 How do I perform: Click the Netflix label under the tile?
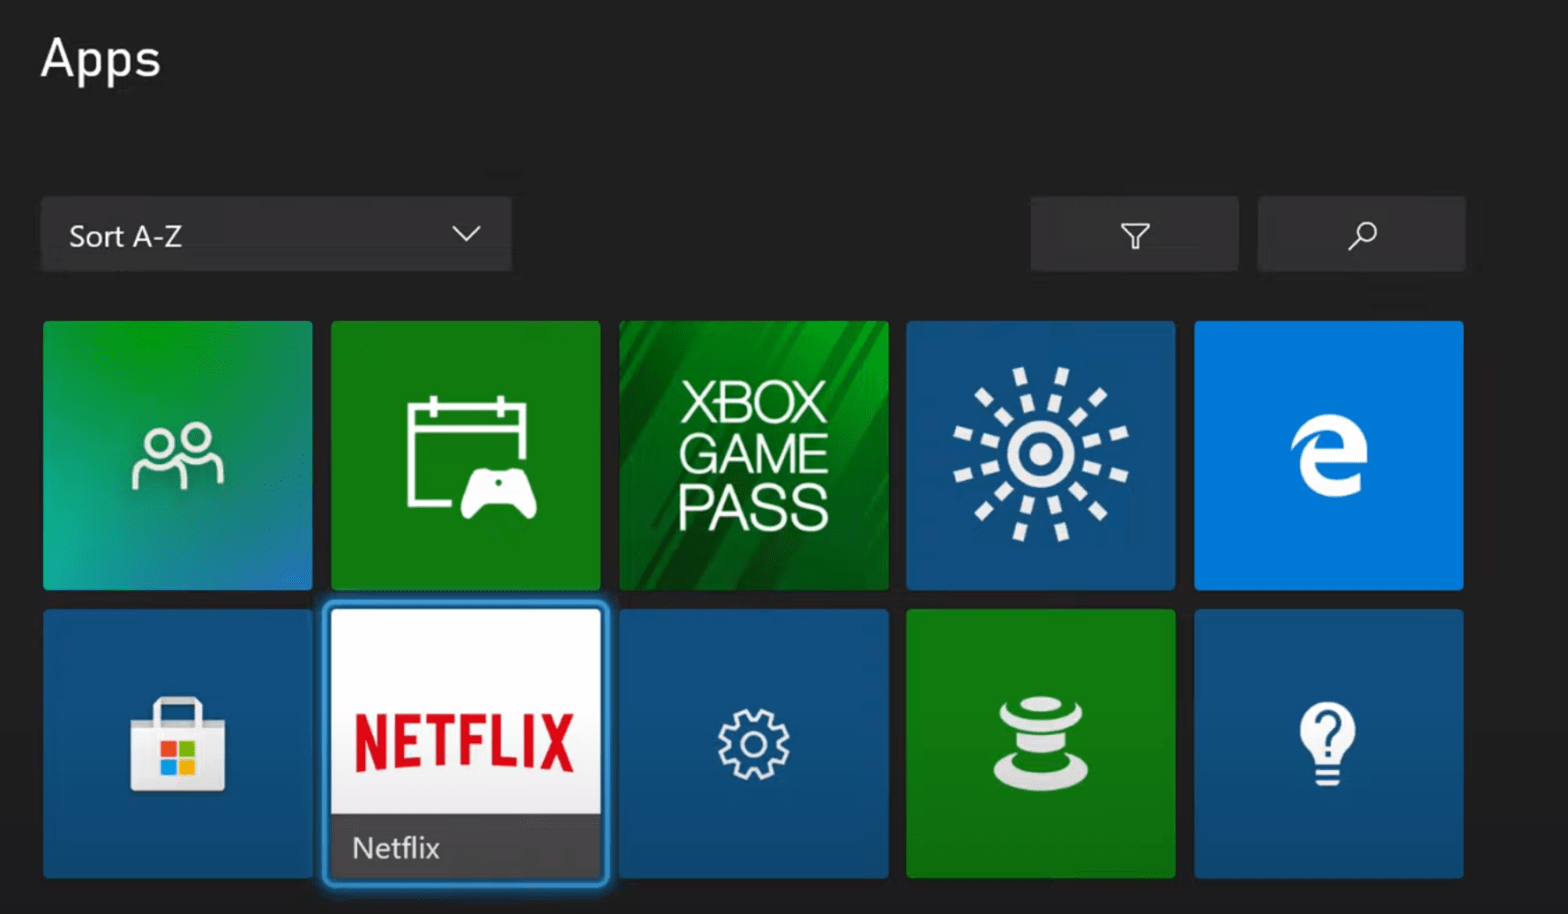click(x=396, y=848)
